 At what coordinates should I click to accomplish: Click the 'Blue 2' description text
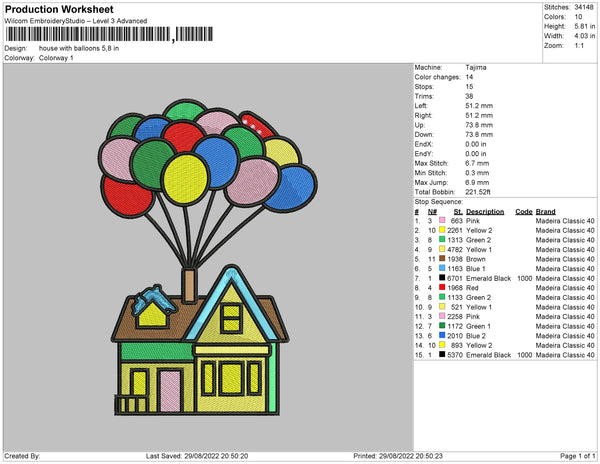tap(476, 335)
